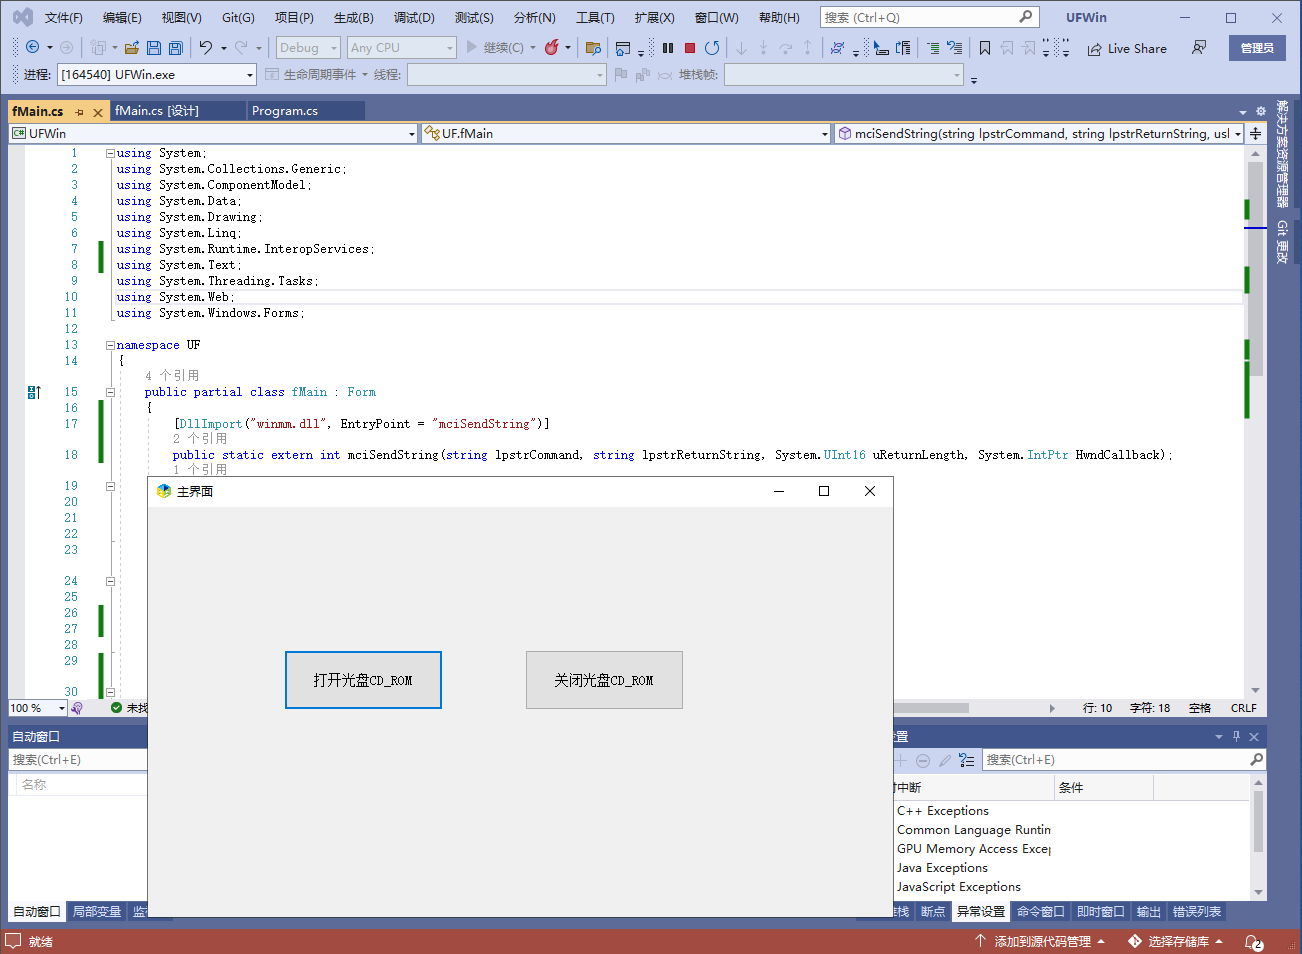Open the 视图(V) menu

click(181, 18)
